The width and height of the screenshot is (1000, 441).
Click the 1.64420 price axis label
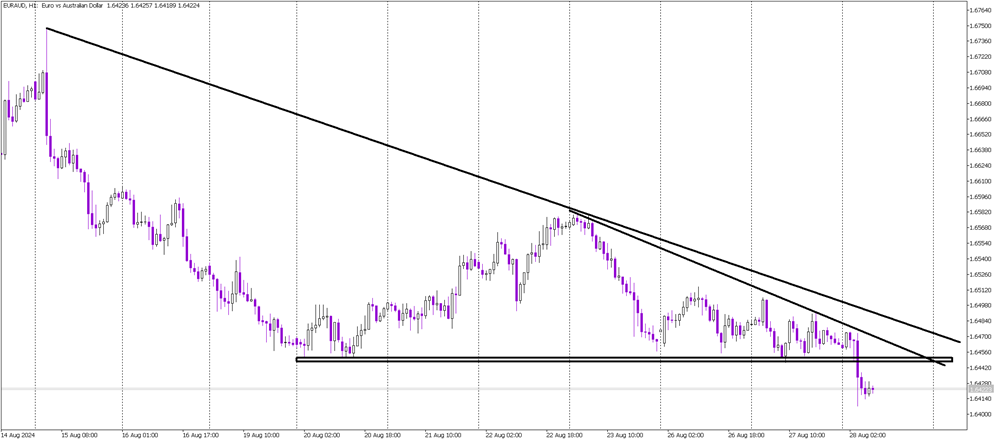point(980,367)
